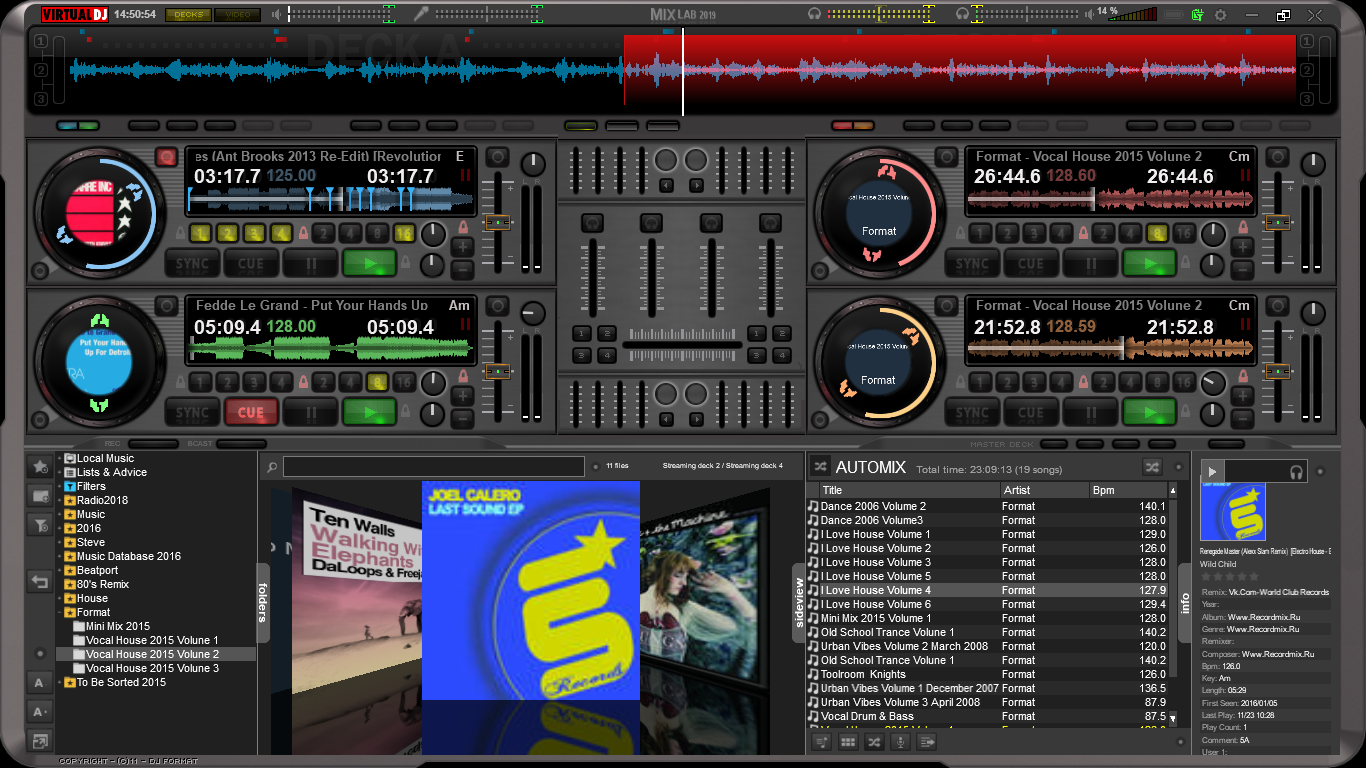The height and width of the screenshot is (768, 1366).
Task: Click the smaller font 'A-' sidebar icon
Action: click(40, 712)
